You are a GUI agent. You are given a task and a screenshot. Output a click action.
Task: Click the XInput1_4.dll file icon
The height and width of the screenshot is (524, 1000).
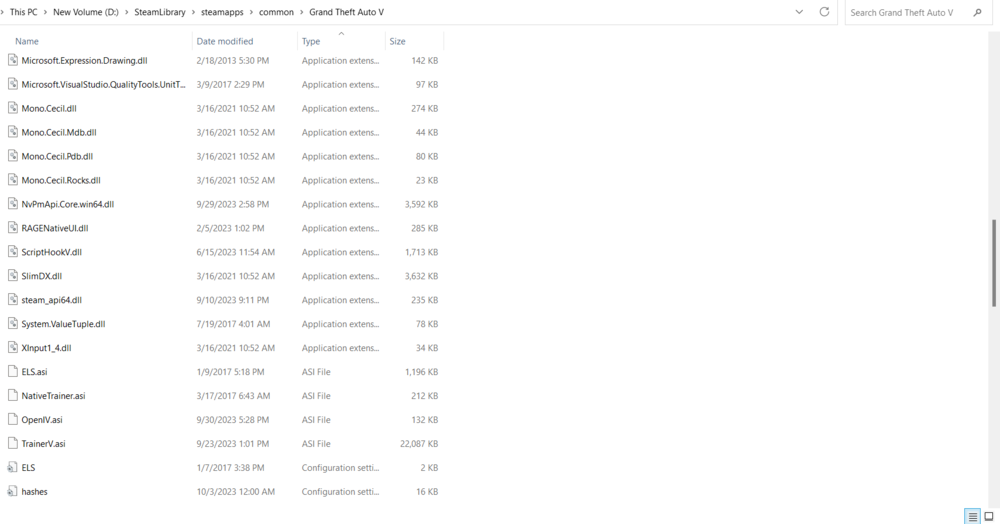[x=12, y=347]
